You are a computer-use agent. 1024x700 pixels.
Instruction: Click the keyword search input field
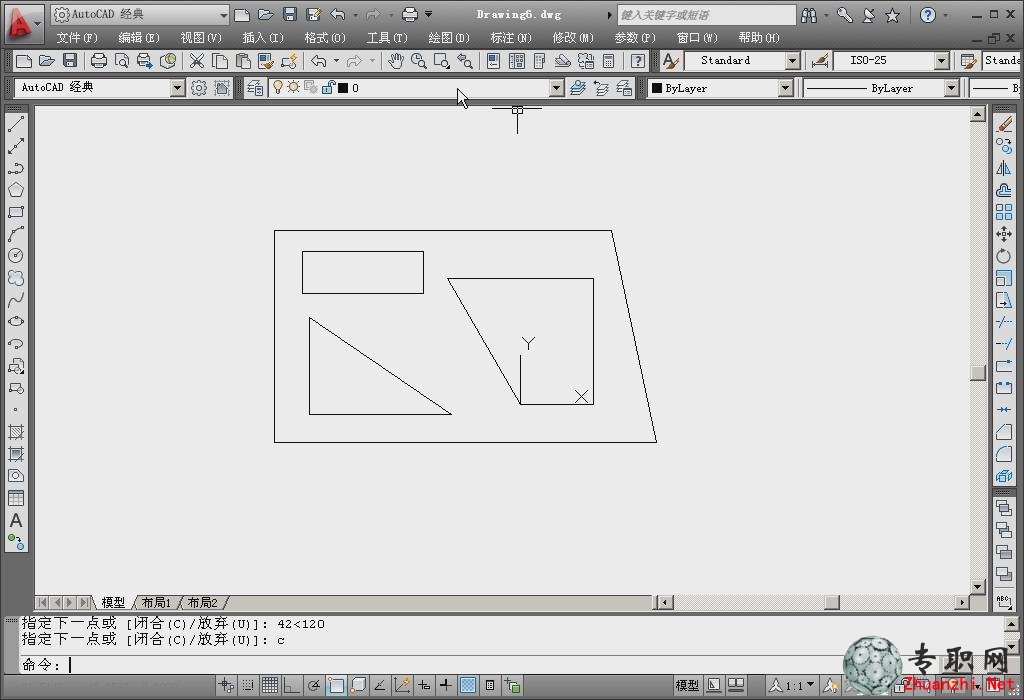tap(706, 14)
